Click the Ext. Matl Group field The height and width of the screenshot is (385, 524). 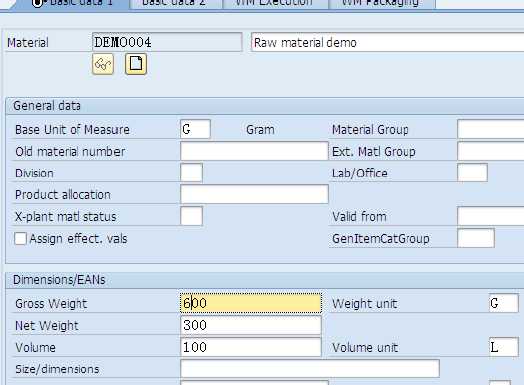coord(491,151)
